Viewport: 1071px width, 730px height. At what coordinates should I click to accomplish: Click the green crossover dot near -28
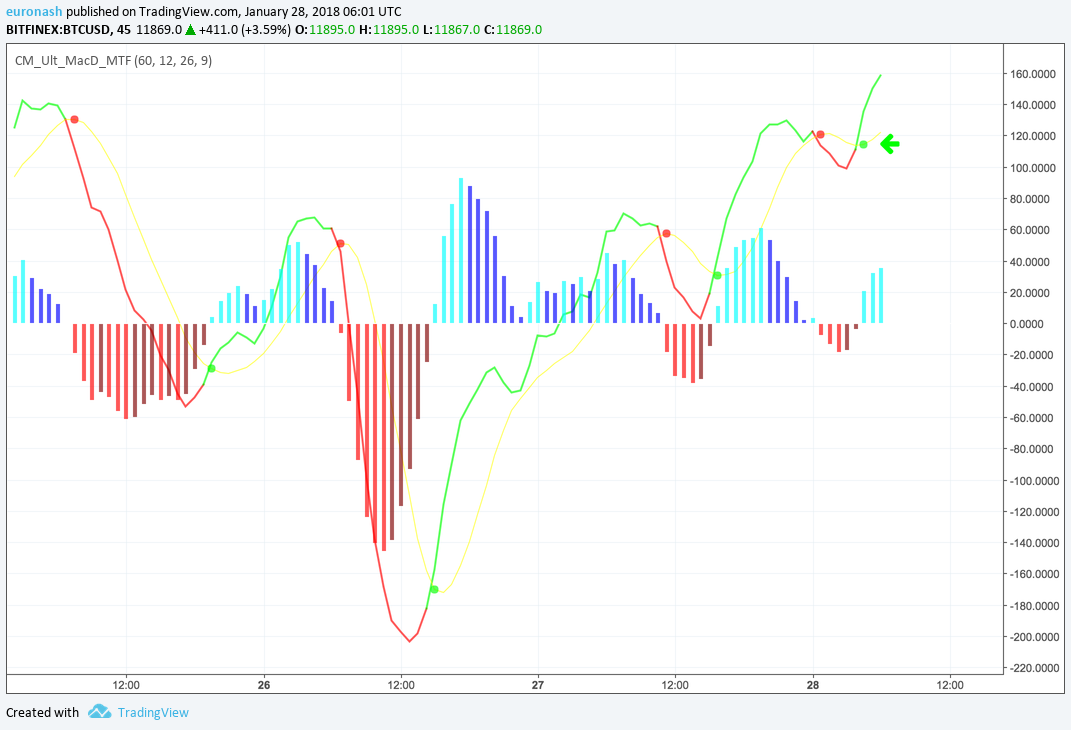211,368
